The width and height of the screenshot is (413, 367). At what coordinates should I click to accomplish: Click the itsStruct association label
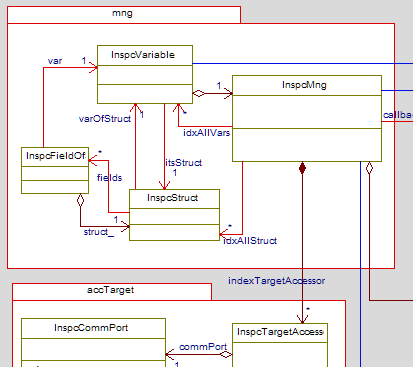coord(184,163)
